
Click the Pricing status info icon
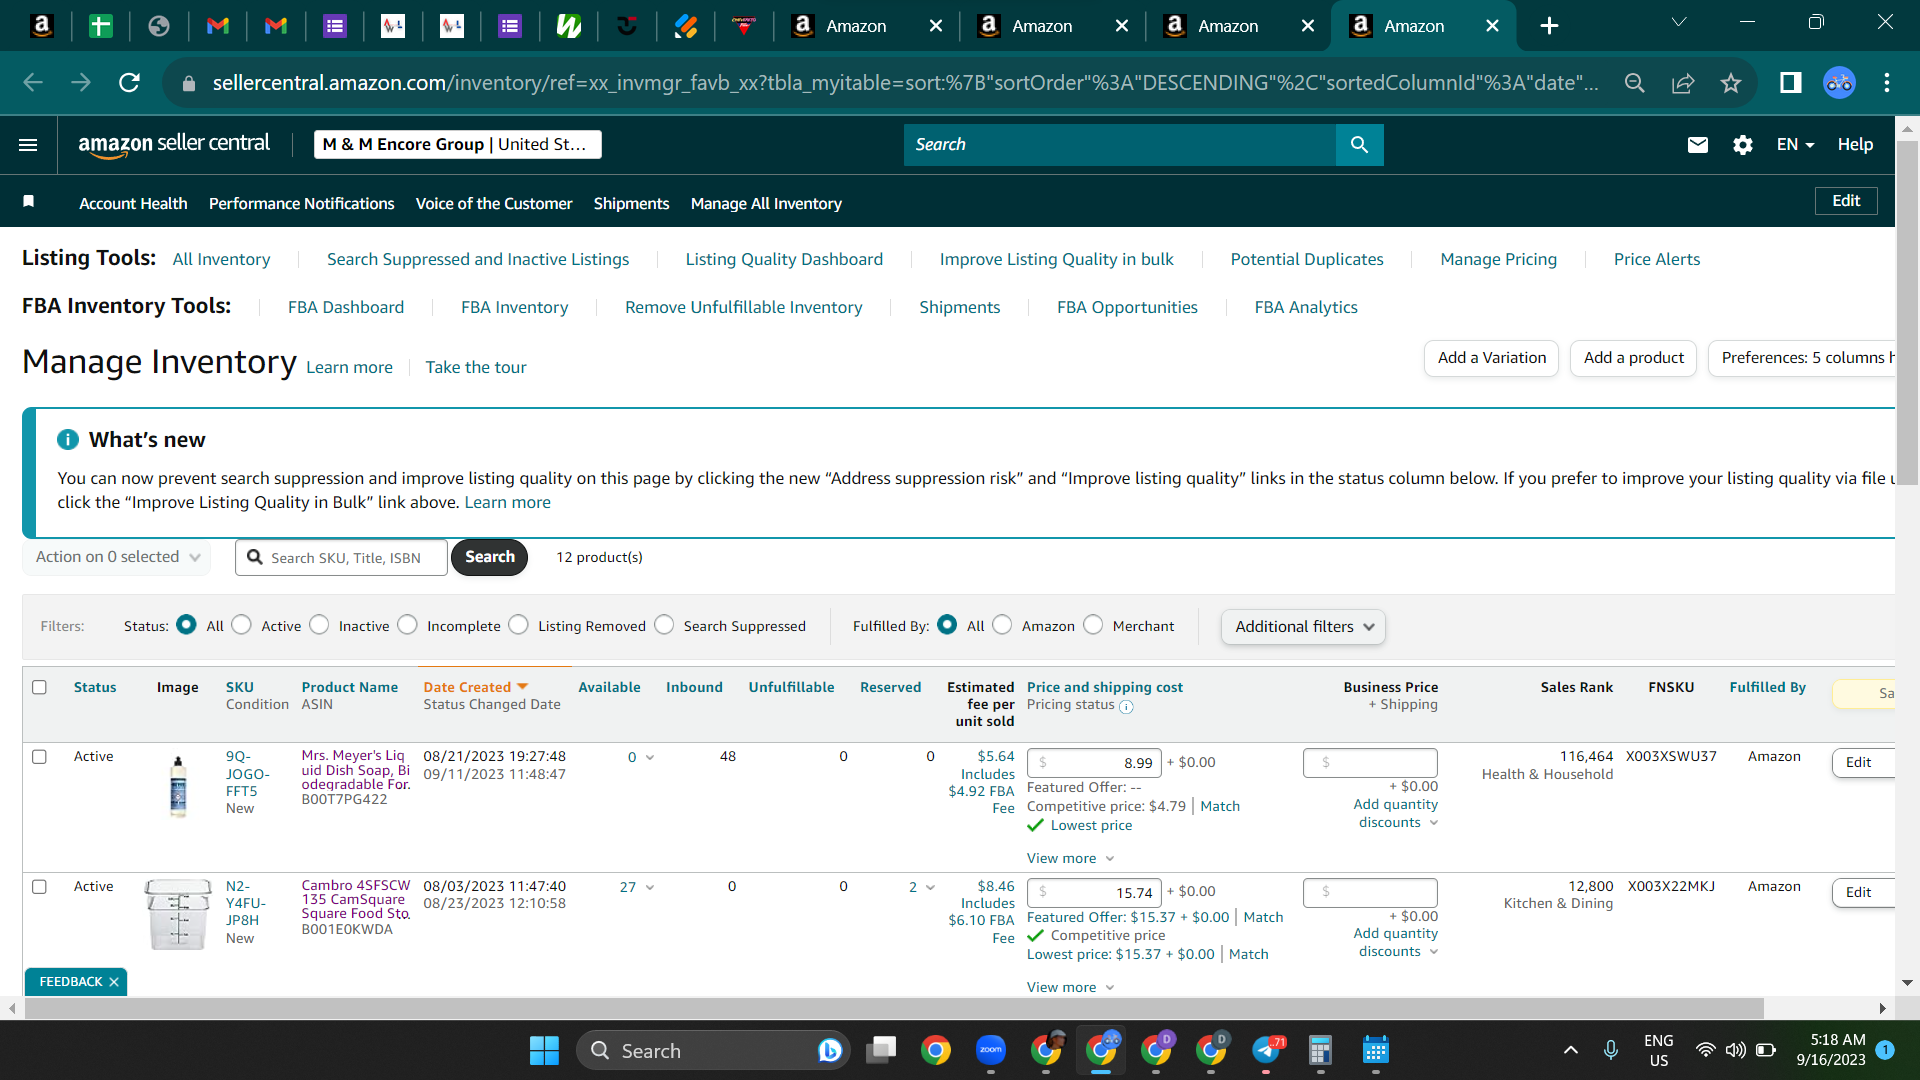pos(1126,707)
